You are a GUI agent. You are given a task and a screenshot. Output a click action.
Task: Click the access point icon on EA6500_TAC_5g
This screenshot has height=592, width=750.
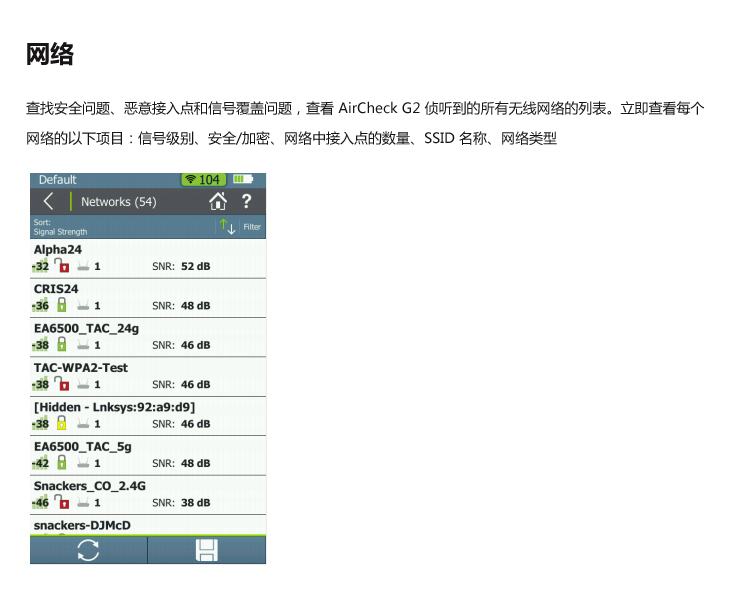click(83, 463)
